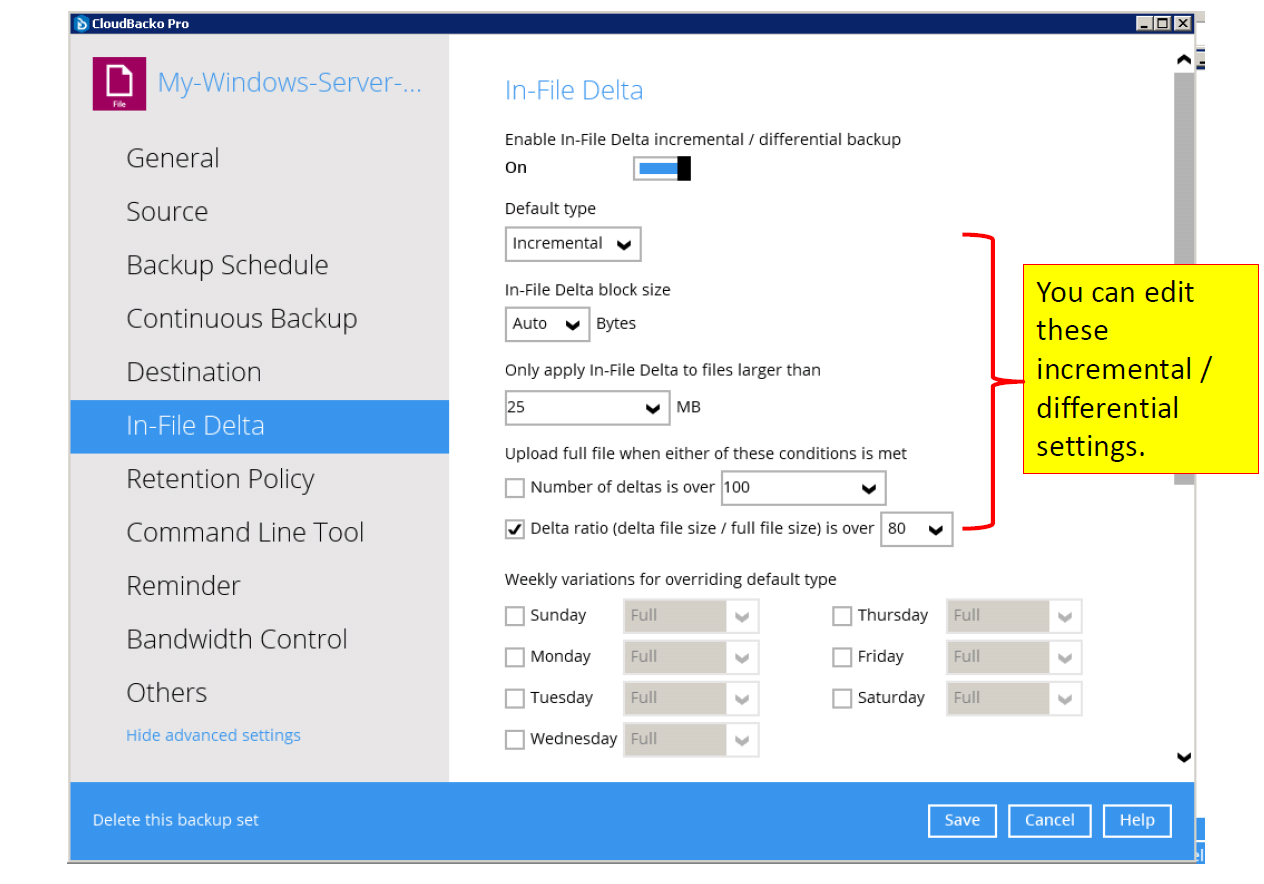Enable the Wednesday override checkbox

515,739
